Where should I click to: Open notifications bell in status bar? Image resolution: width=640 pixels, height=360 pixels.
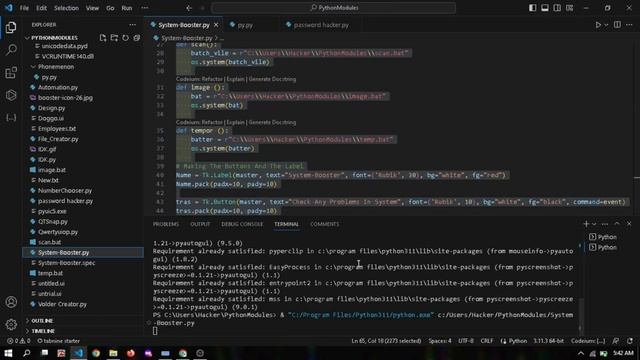[x=630, y=341]
